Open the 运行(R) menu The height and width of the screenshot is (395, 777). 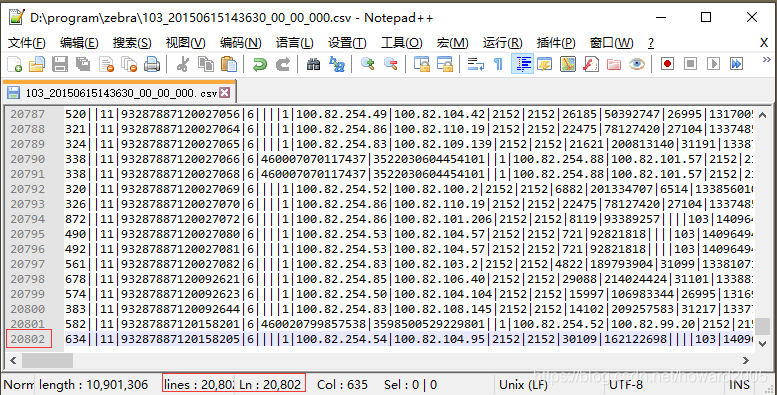(502, 43)
